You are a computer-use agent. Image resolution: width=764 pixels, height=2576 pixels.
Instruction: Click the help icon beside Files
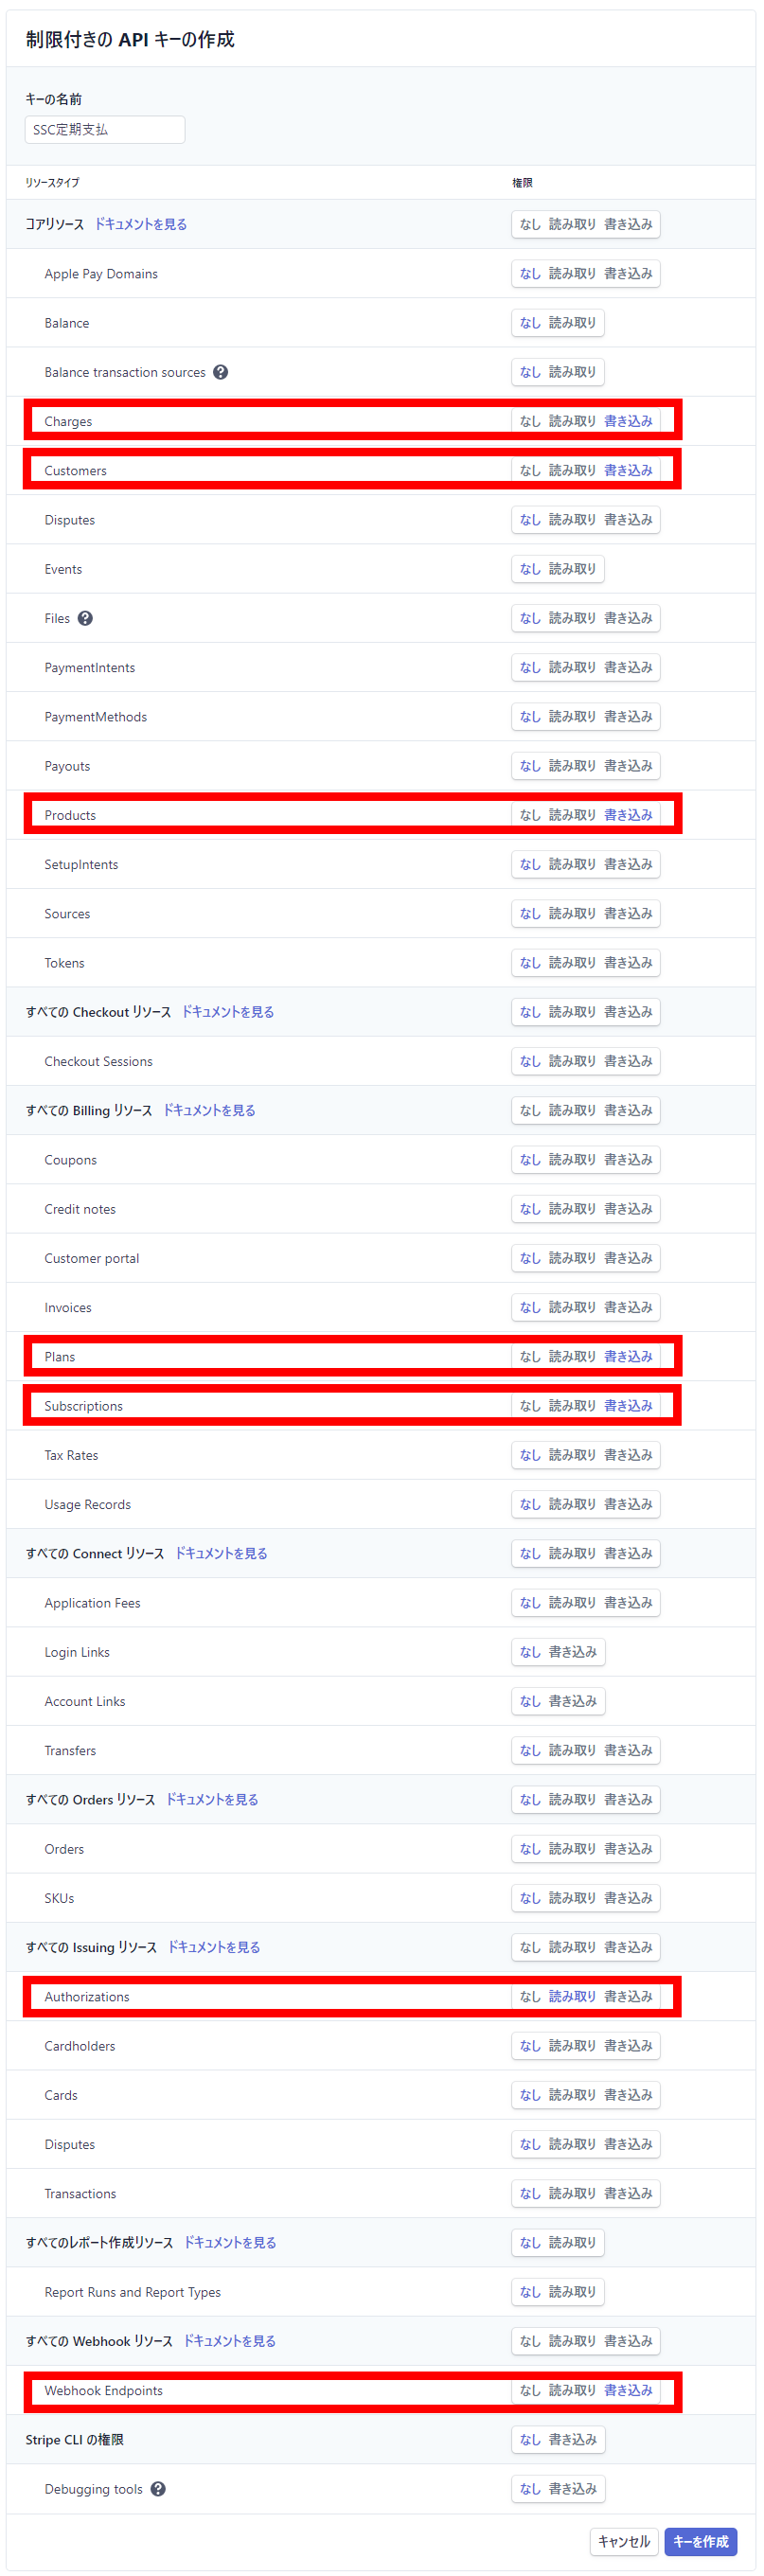(x=85, y=618)
